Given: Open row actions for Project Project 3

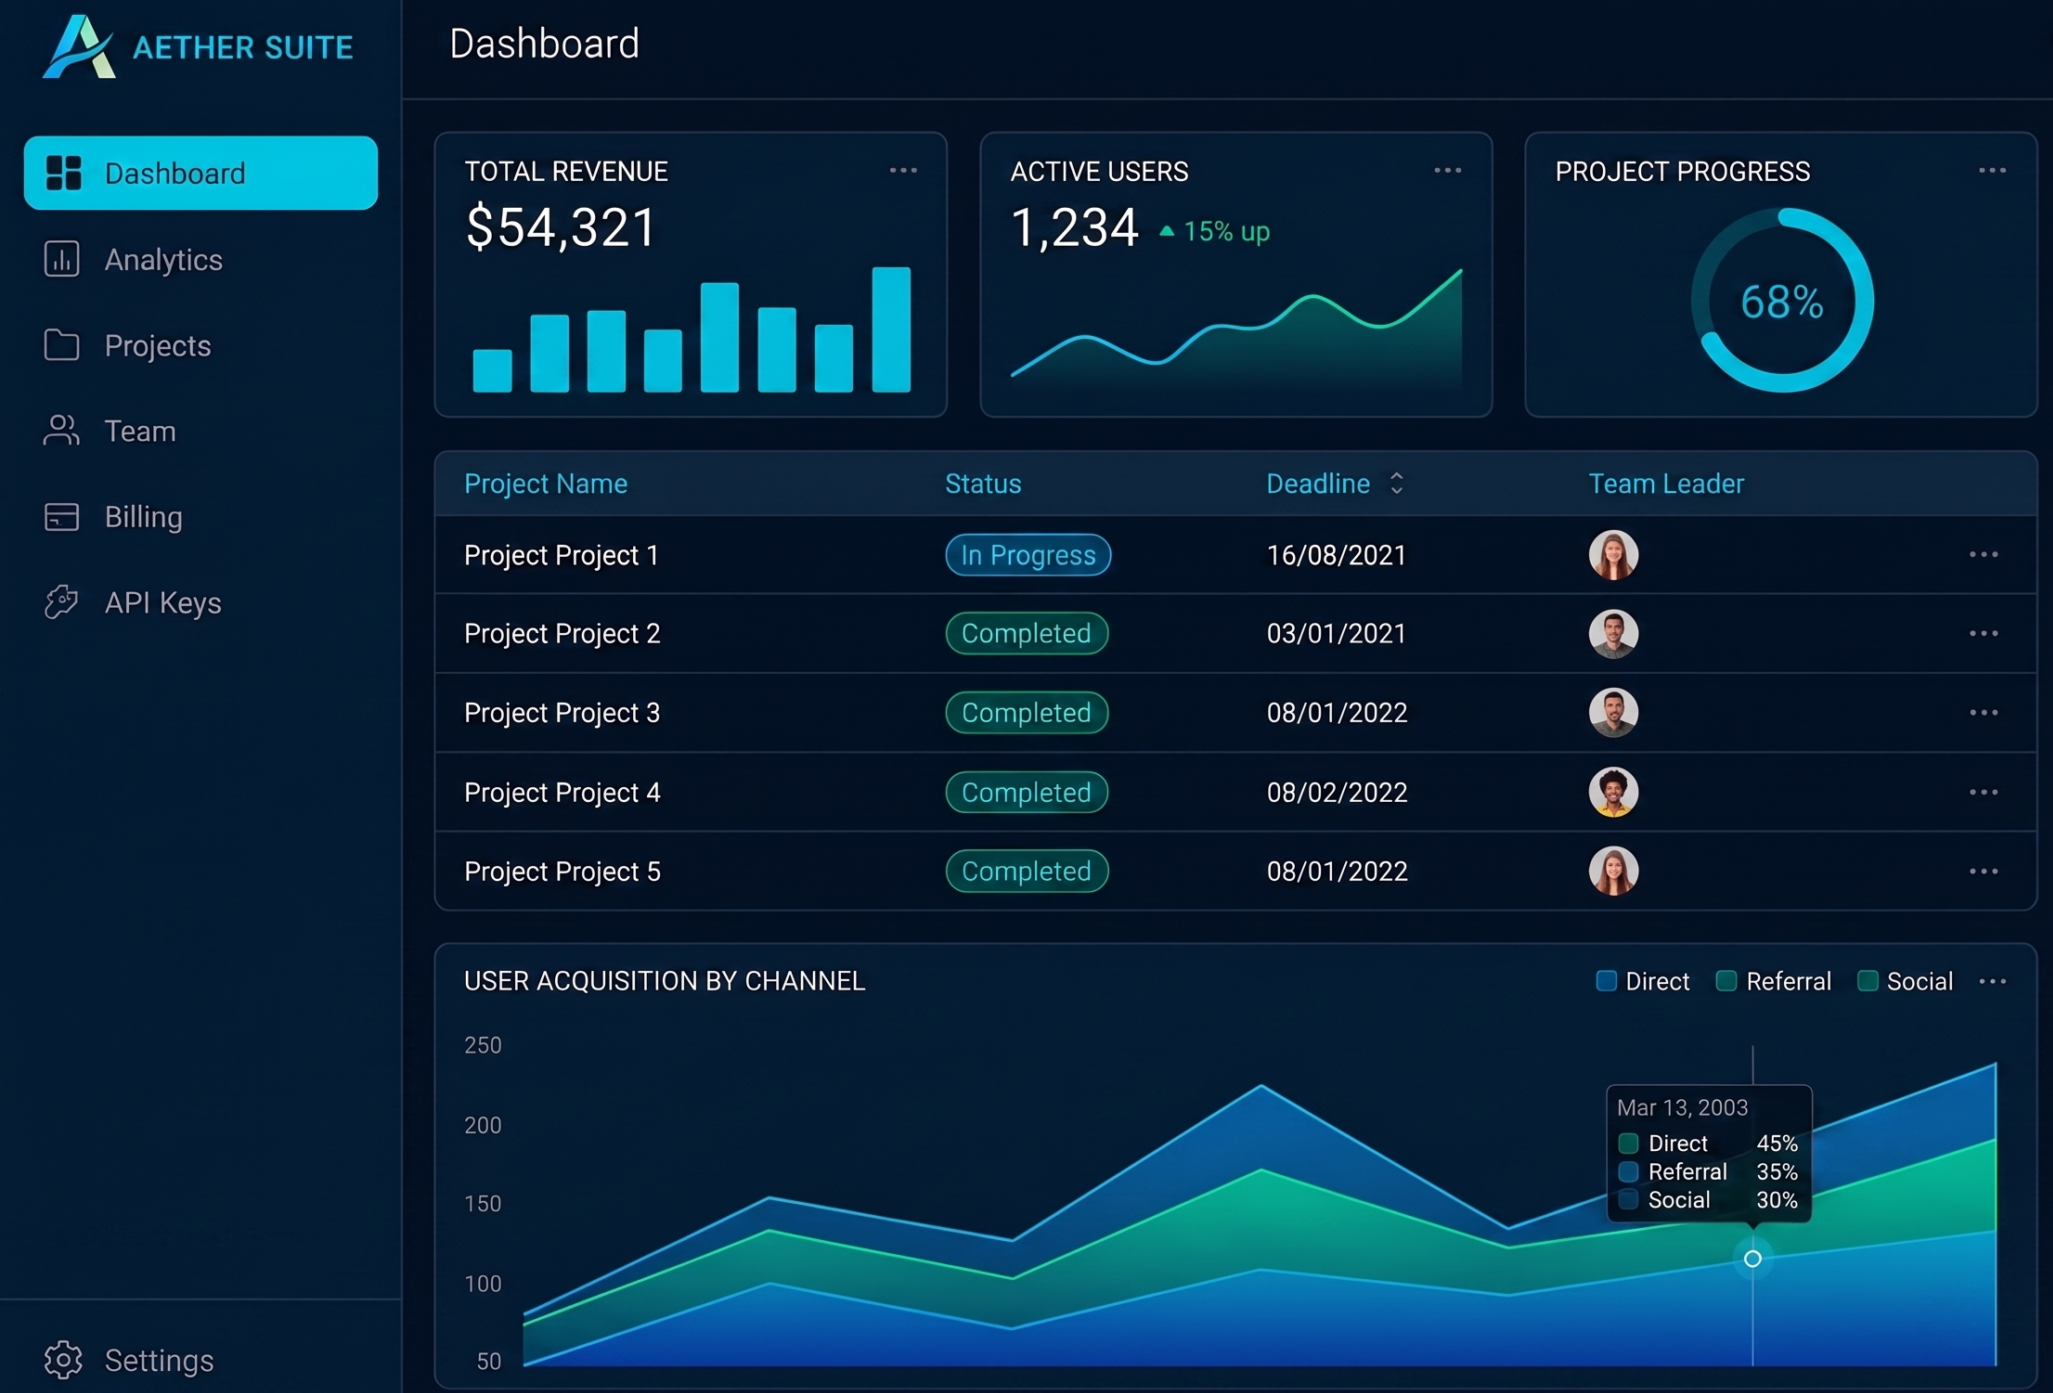Looking at the screenshot, I should pyautogui.click(x=1983, y=713).
